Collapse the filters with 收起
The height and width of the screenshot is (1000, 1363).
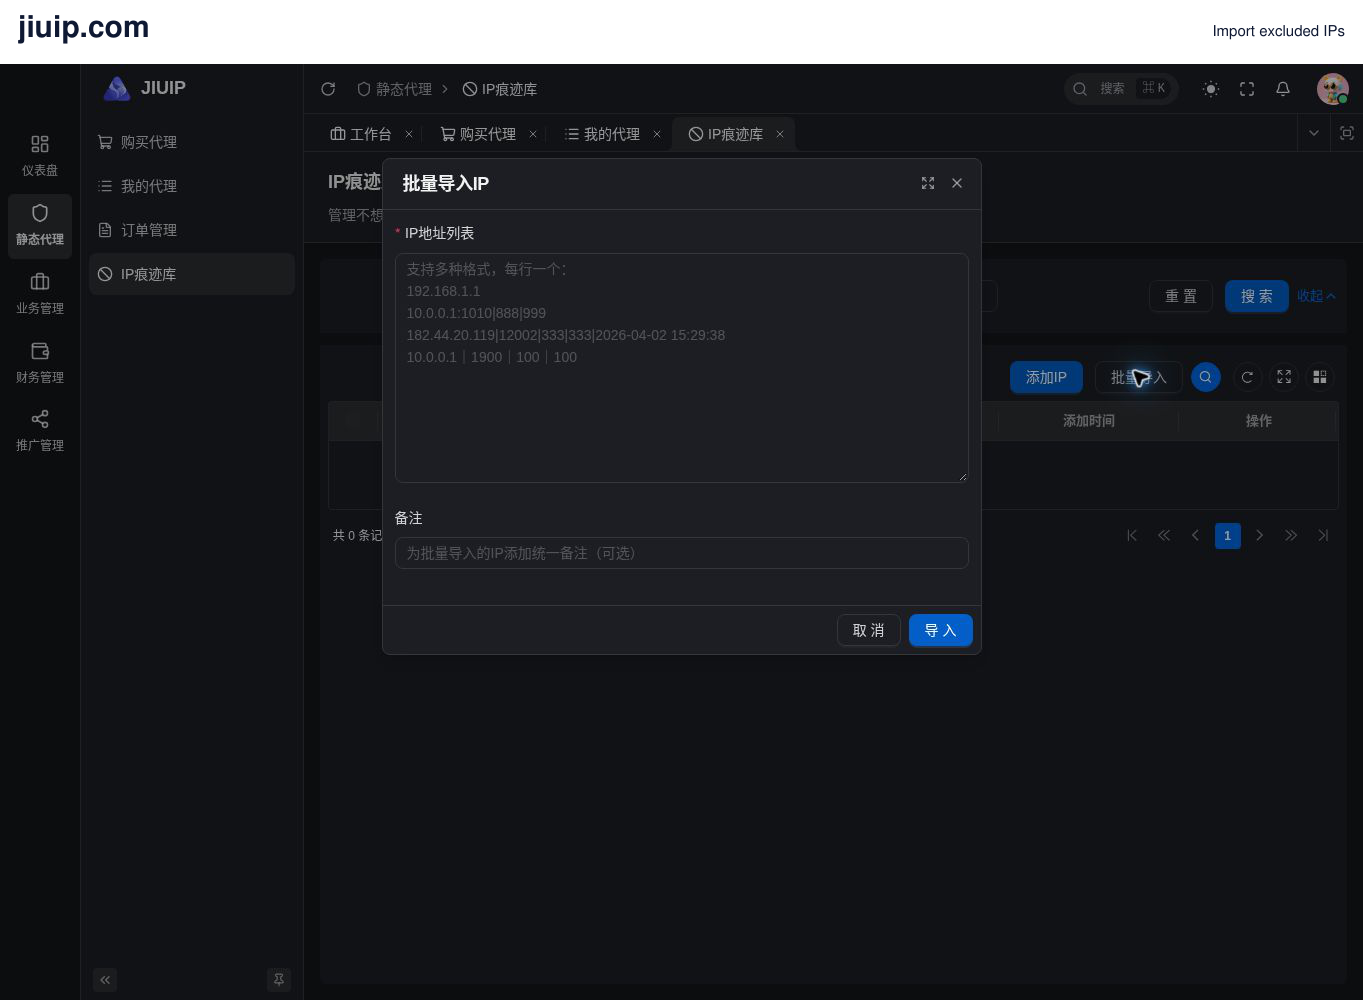(1316, 296)
